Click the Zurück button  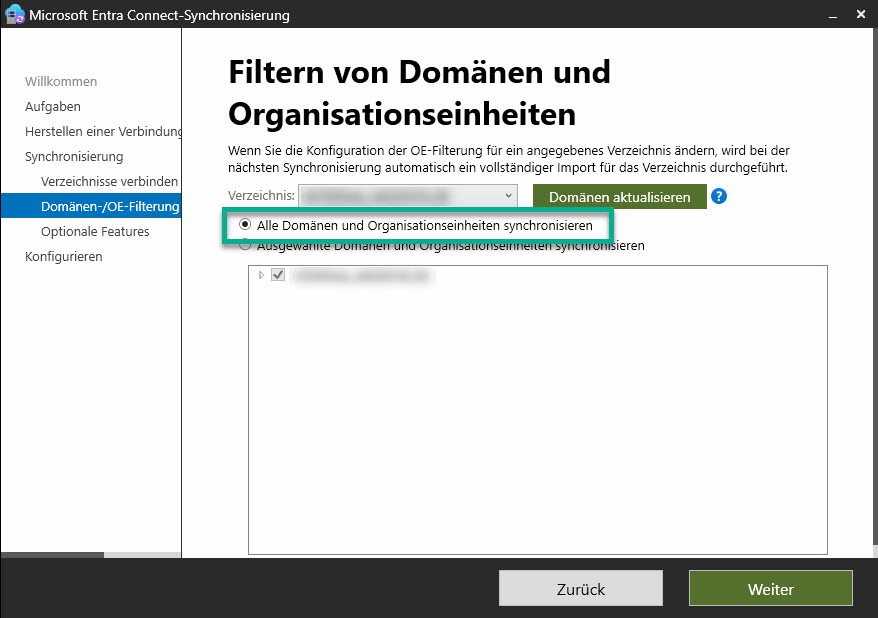tap(580, 589)
